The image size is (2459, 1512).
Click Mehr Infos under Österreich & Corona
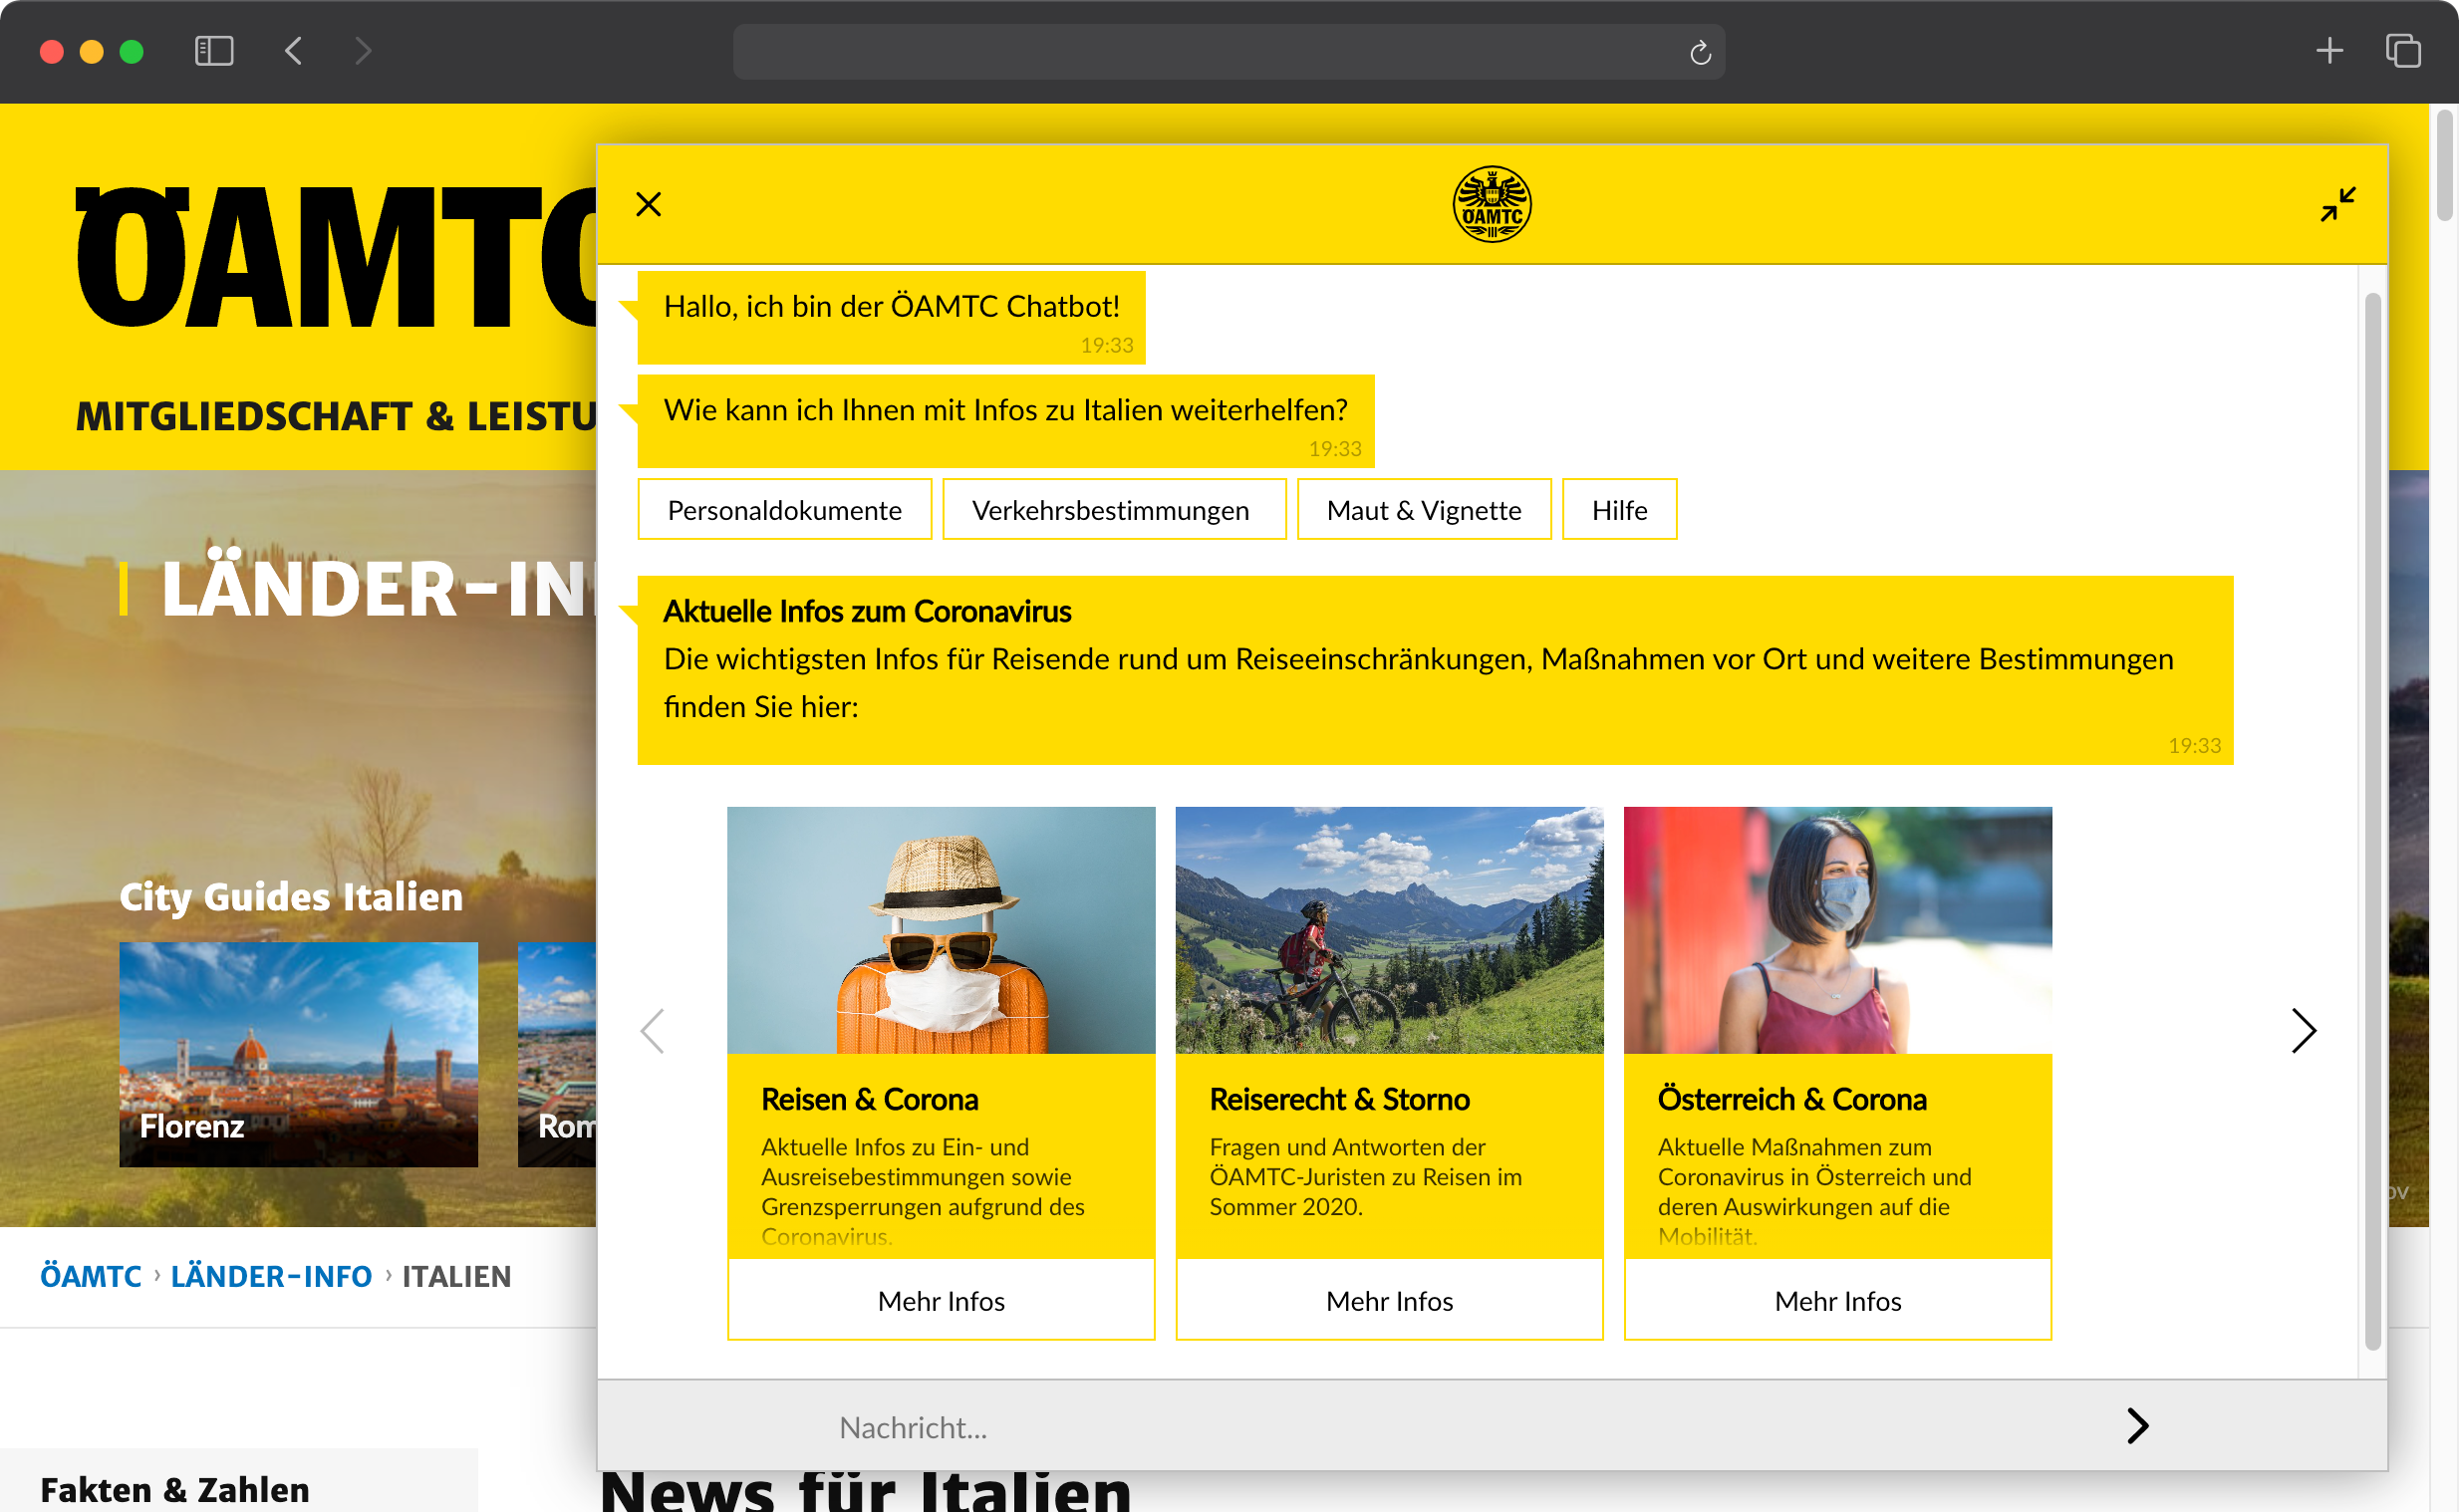(1838, 1300)
